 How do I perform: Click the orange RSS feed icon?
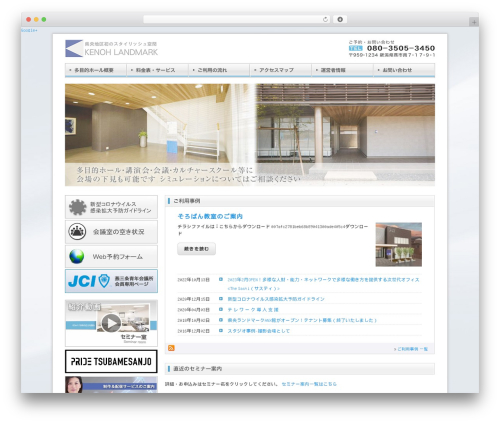tap(171, 348)
